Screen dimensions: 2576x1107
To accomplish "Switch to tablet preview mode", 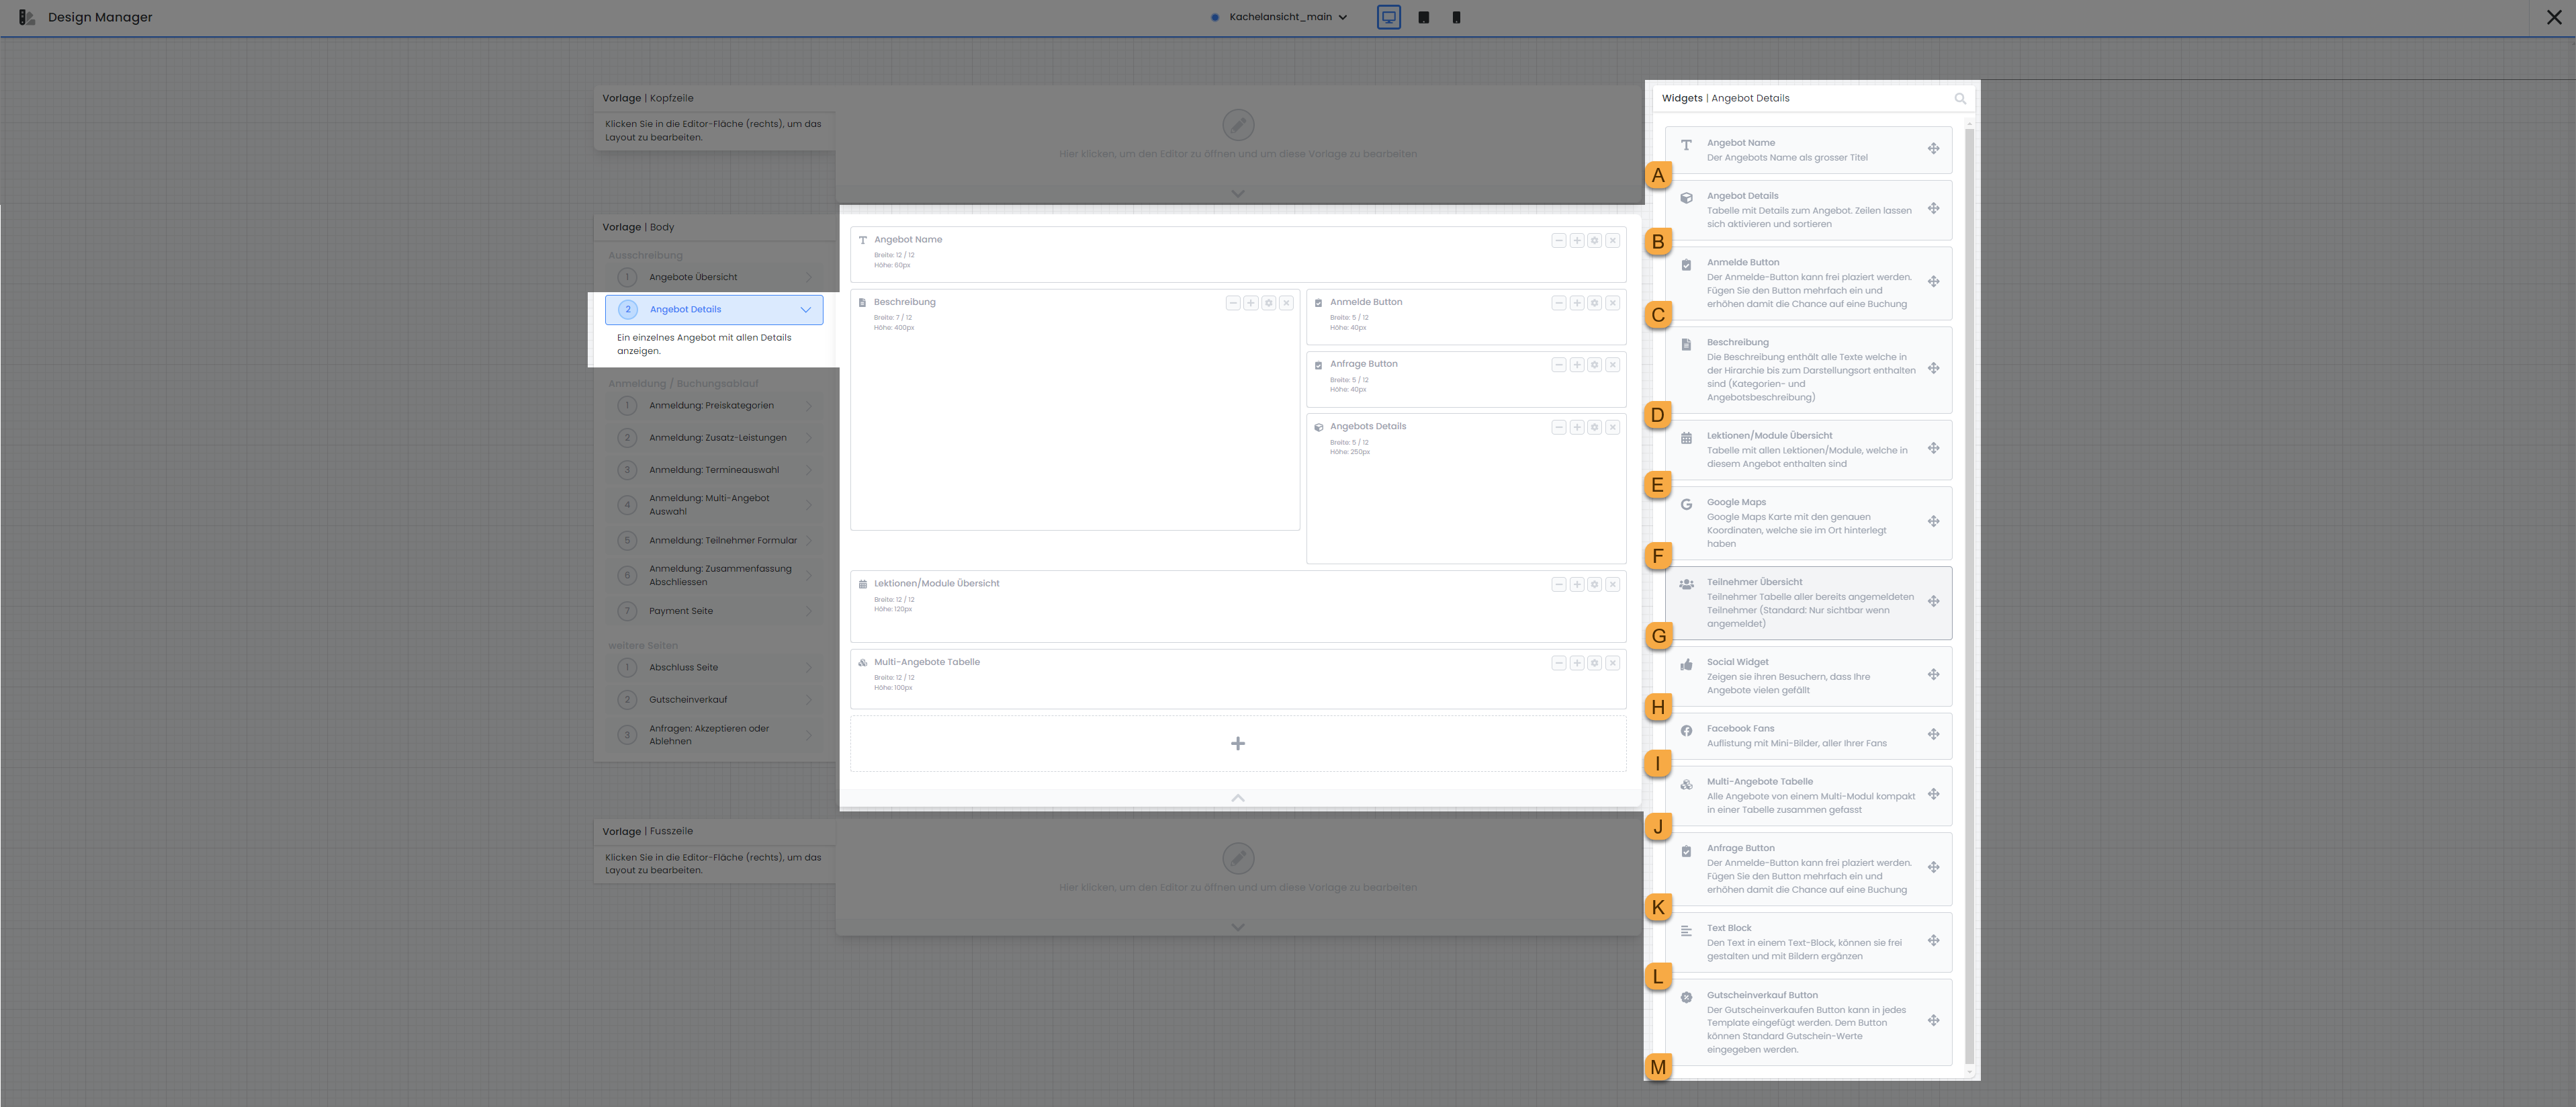I will click(x=1423, y=17).
